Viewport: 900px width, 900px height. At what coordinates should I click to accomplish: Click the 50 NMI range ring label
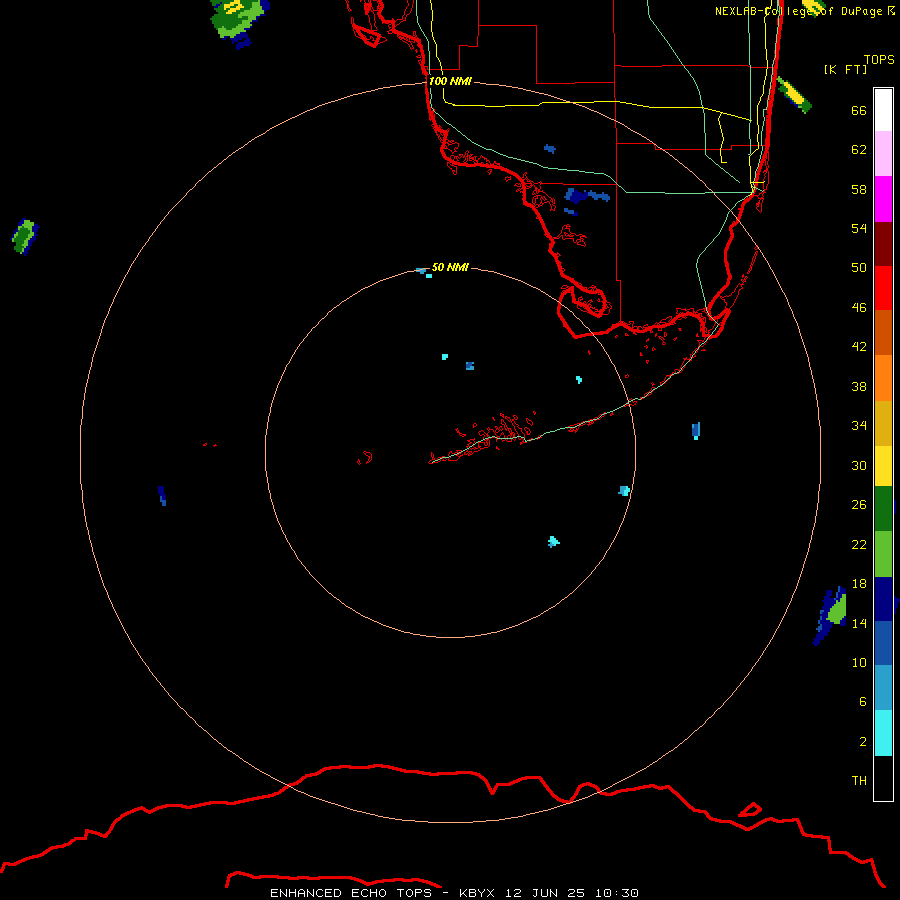pos(450,267)
